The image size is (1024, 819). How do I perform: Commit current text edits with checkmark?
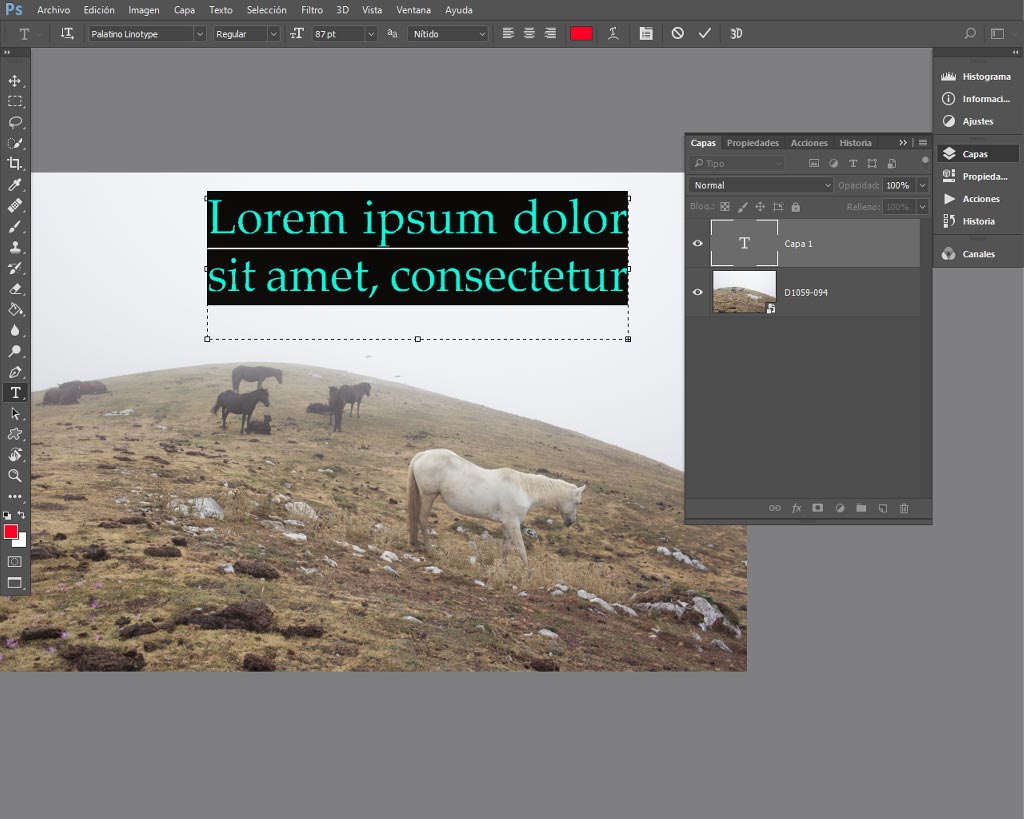705,33
